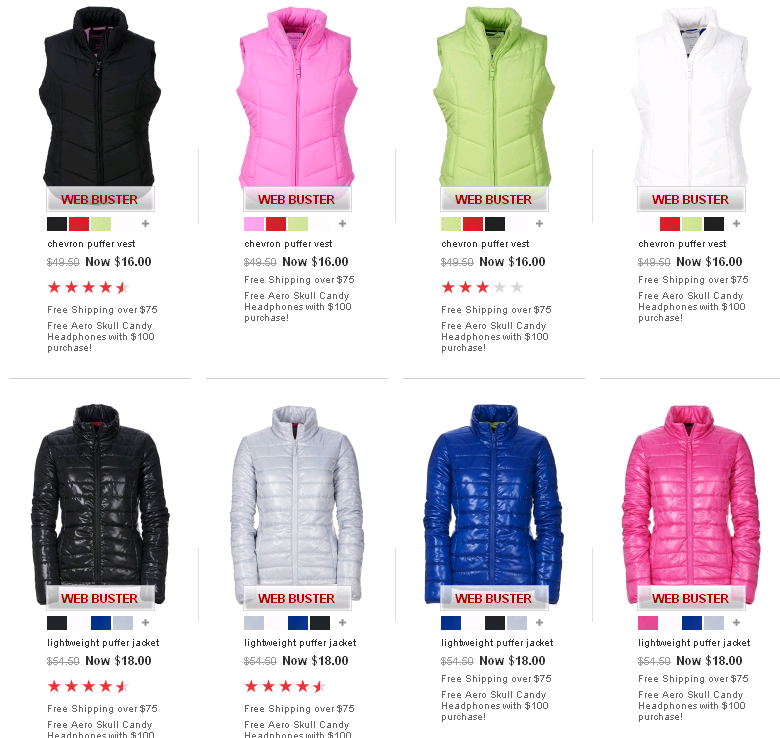Select blue swatch under black puffer jacket
780x738 pixels.
100,623
